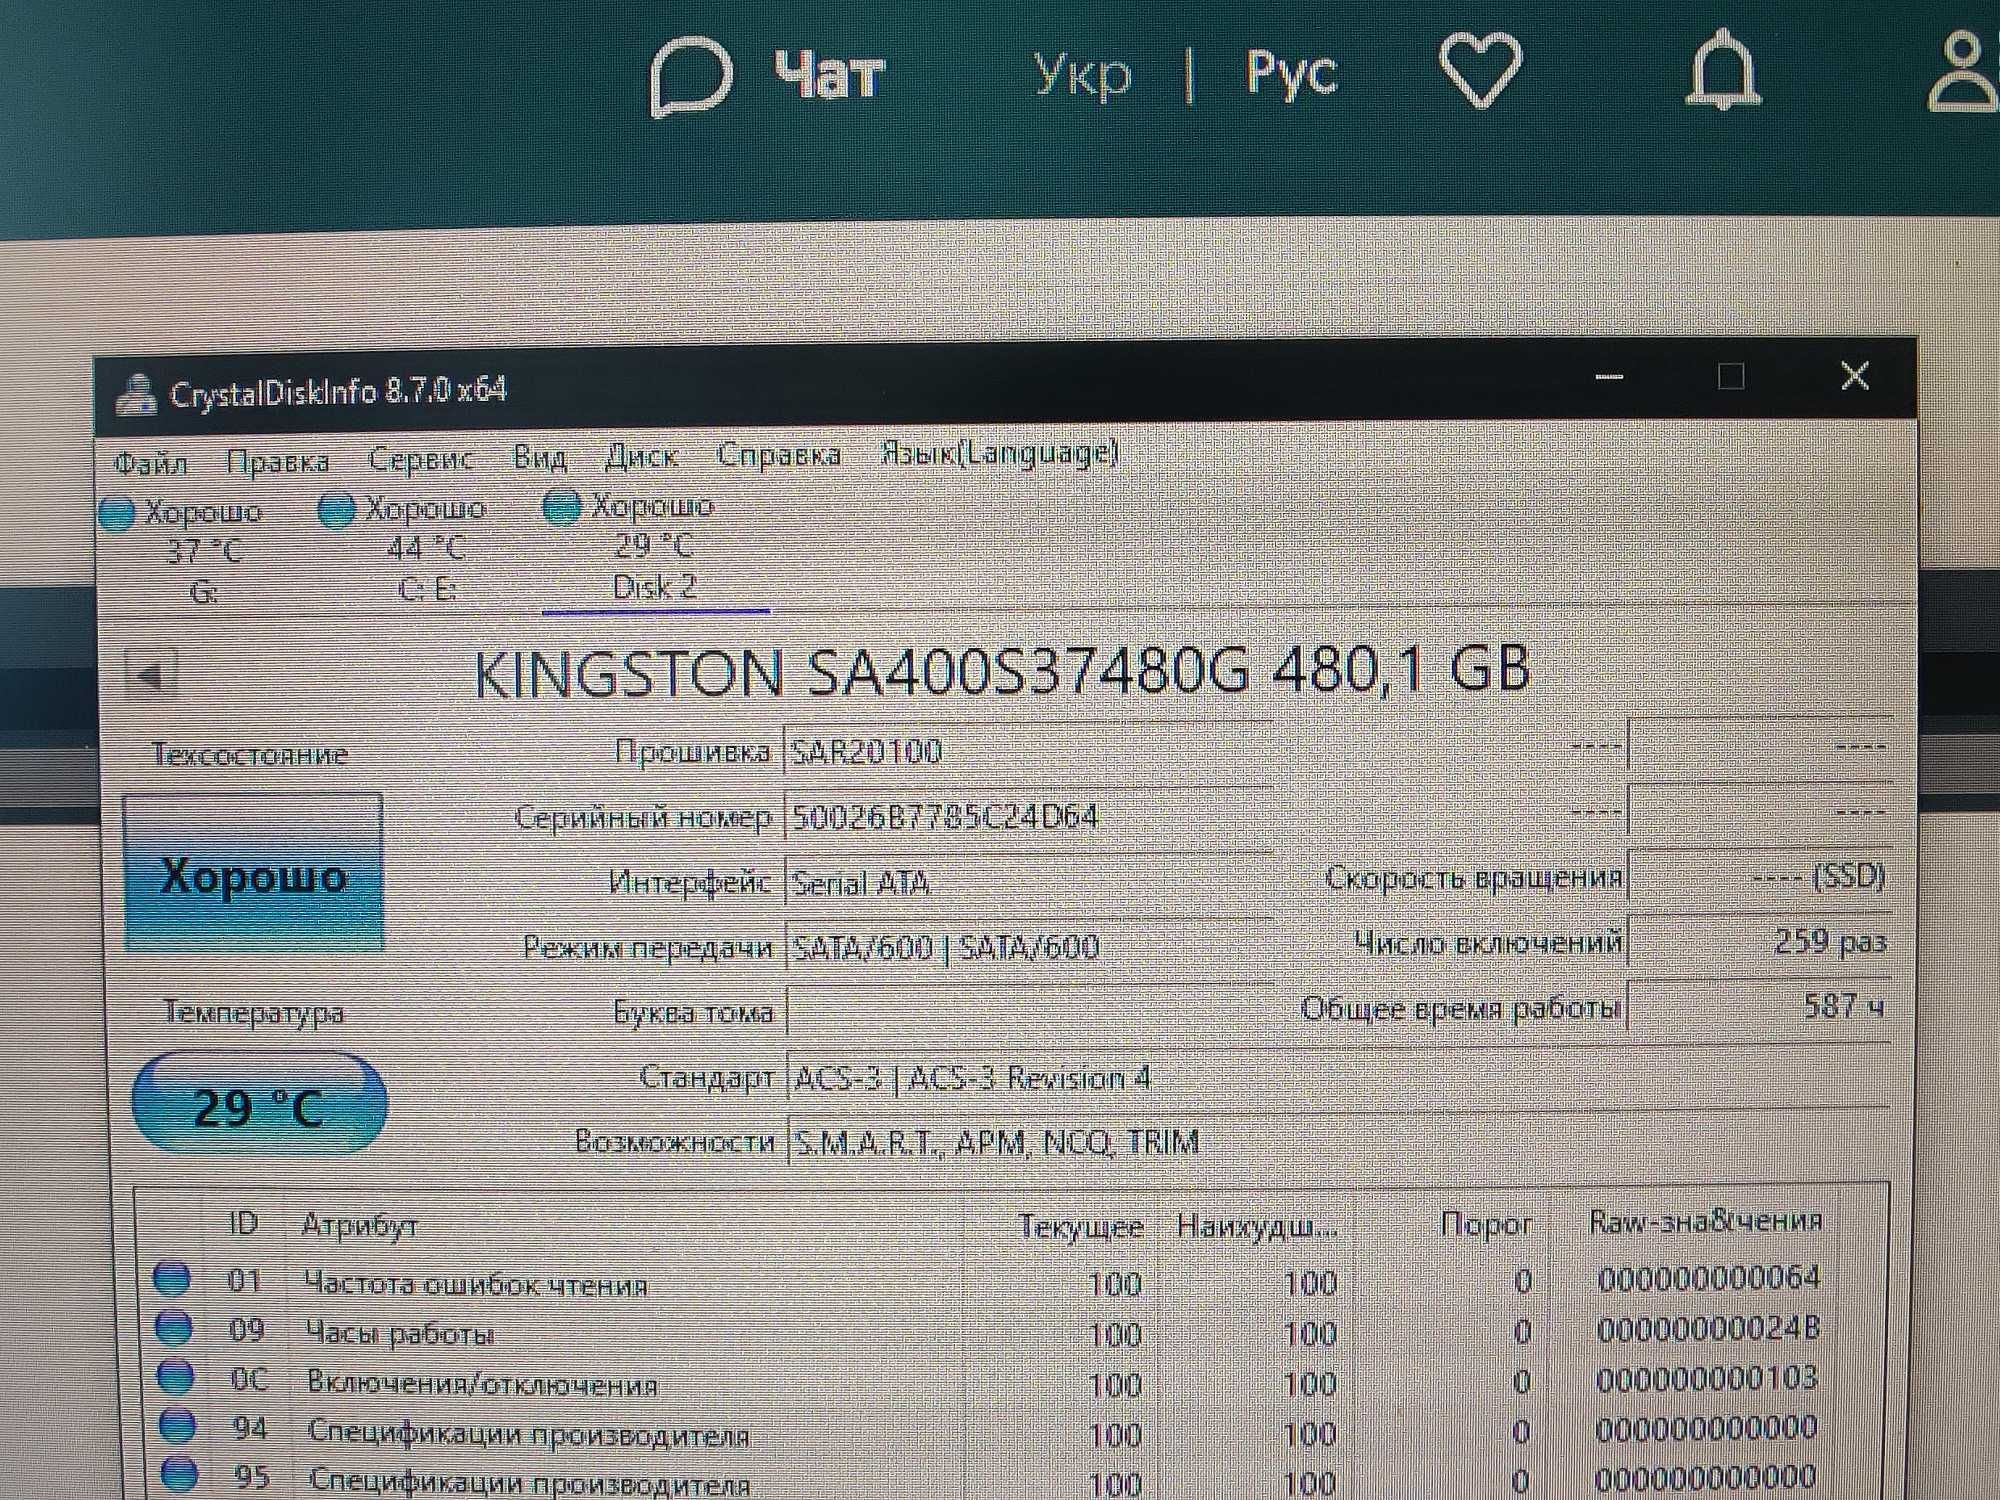The image size is (2000, 1500).
Task: Click the previous disk arrow button
Action: pyautogui.click(x=152, y=674)
